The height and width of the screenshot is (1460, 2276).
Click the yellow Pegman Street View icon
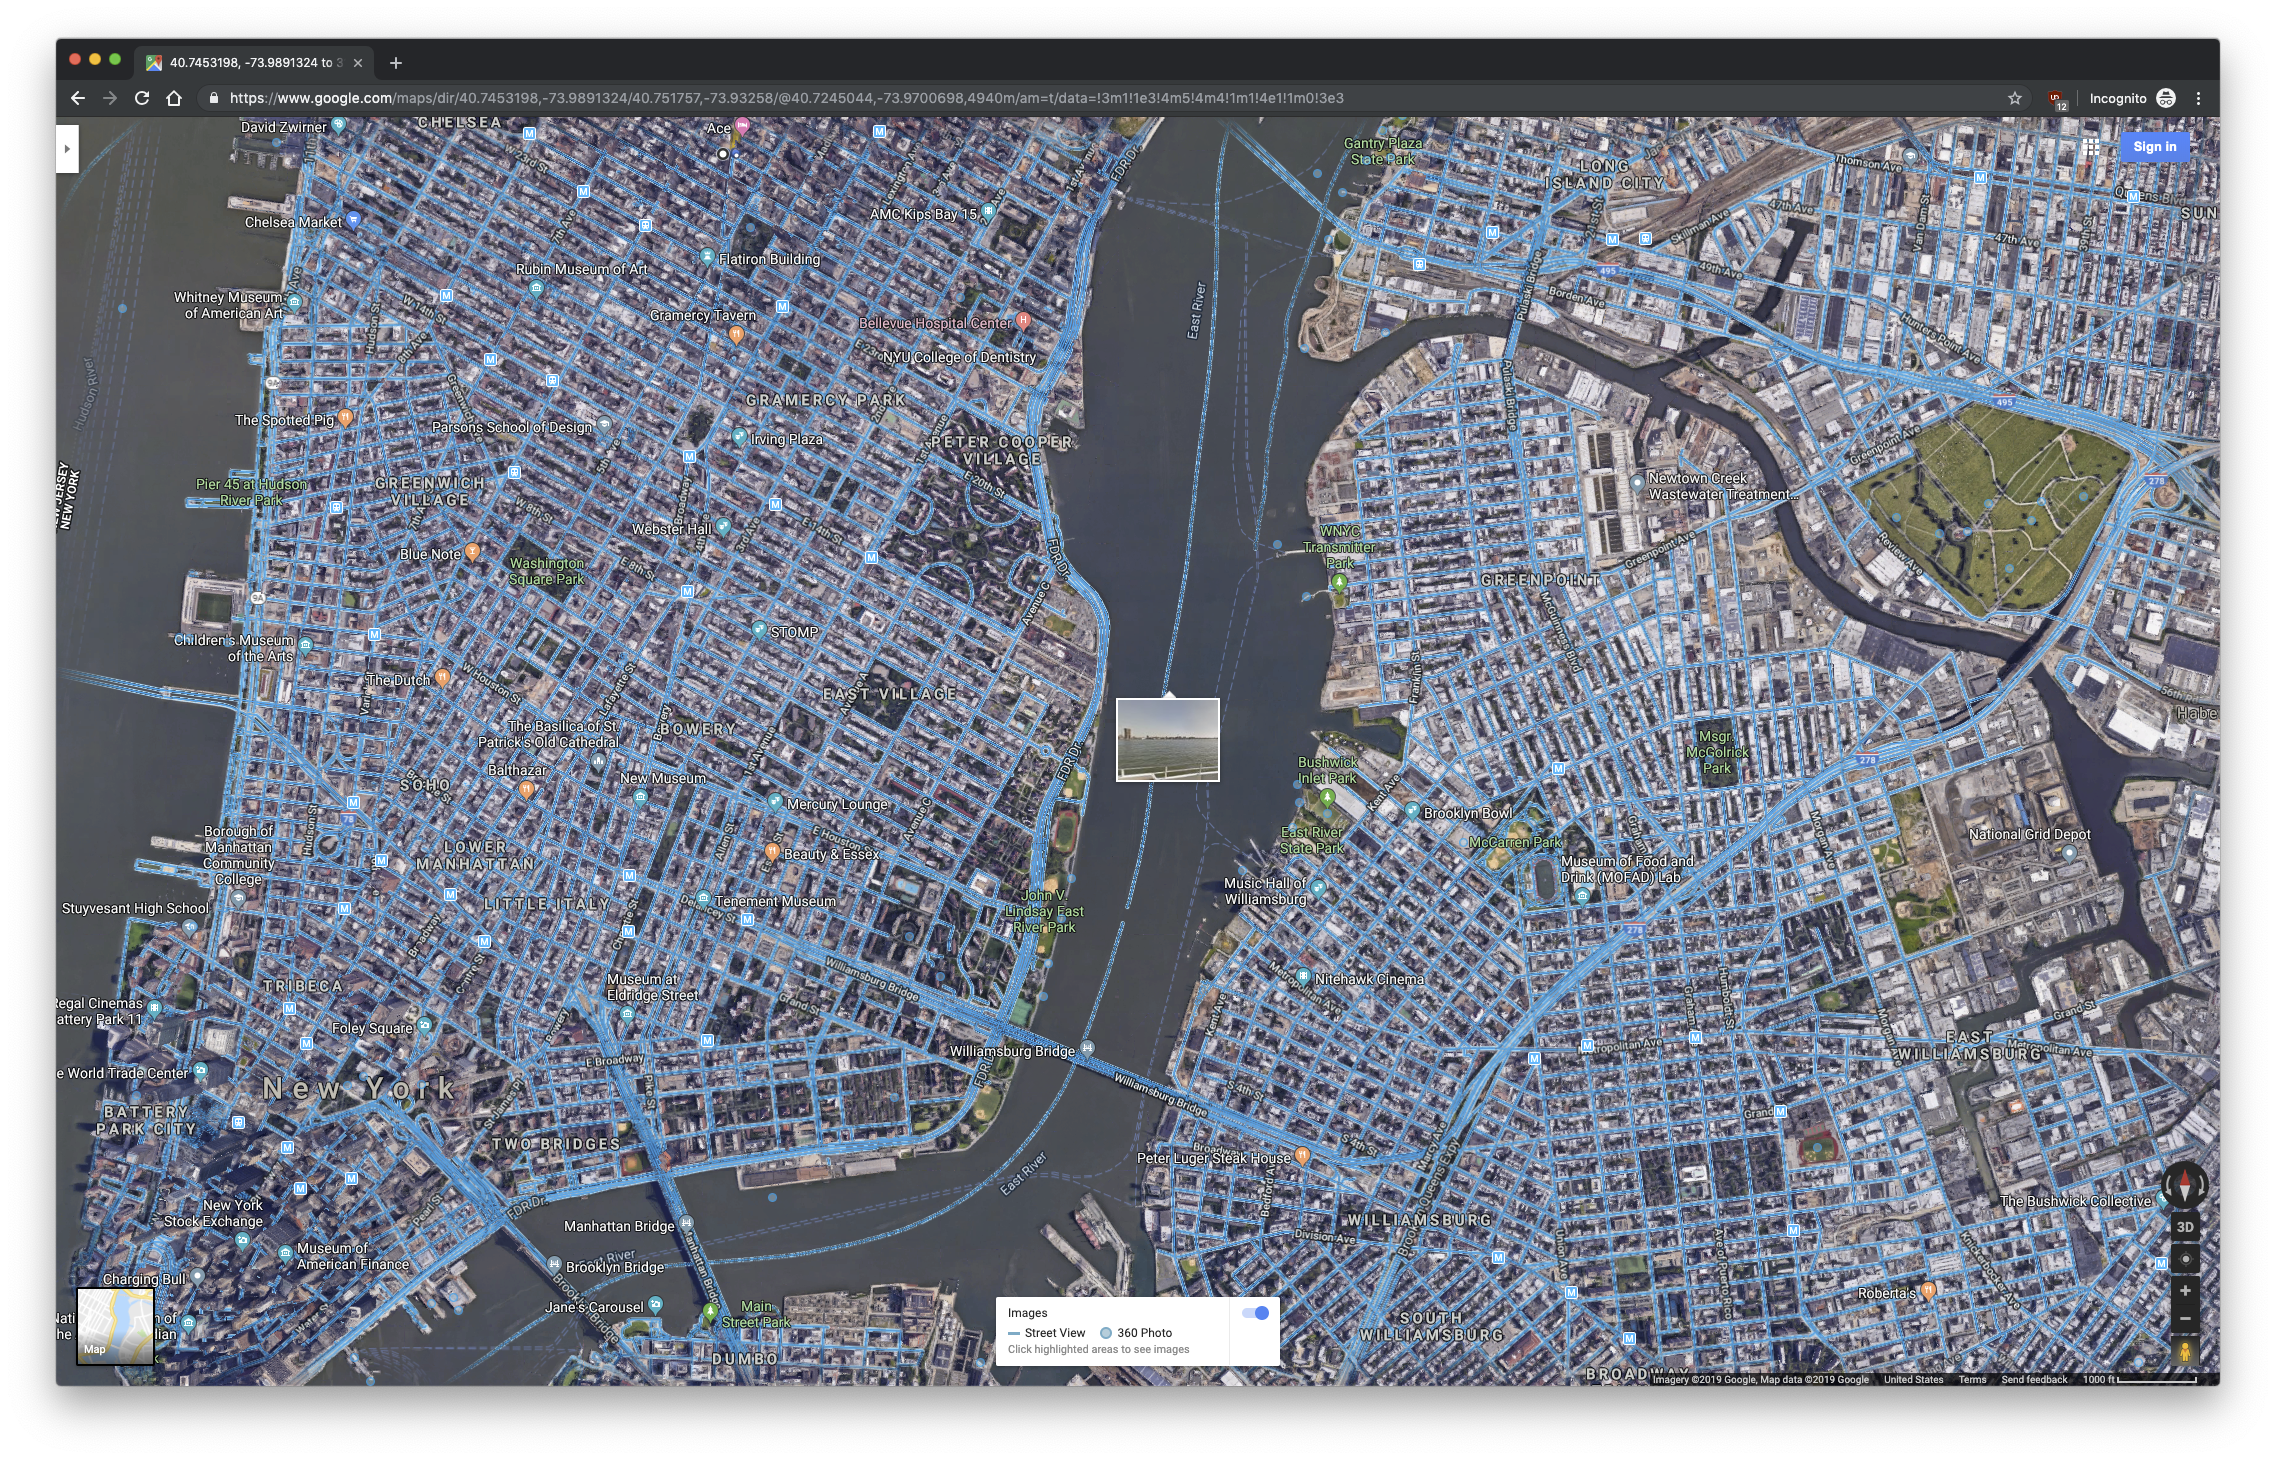point(2185,1352)
